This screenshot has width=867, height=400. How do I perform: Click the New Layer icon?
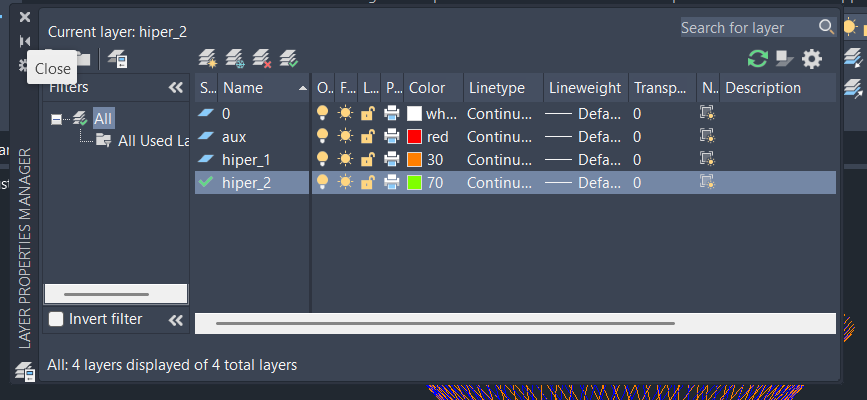tap(207, 58)
